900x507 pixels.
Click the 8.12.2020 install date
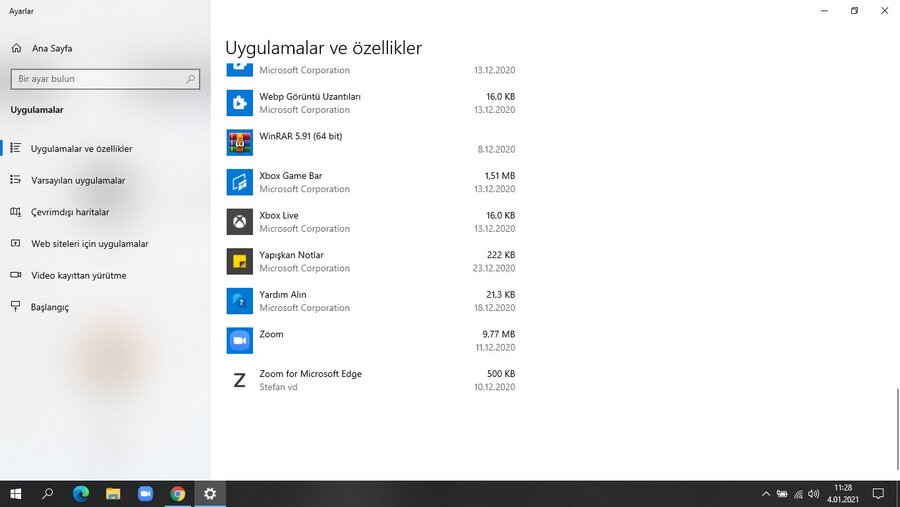click(x=496, y=149)
